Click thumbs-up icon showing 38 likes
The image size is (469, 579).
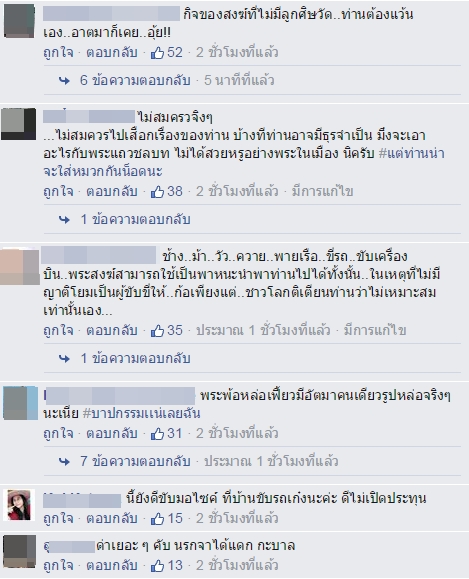point(157,192)
